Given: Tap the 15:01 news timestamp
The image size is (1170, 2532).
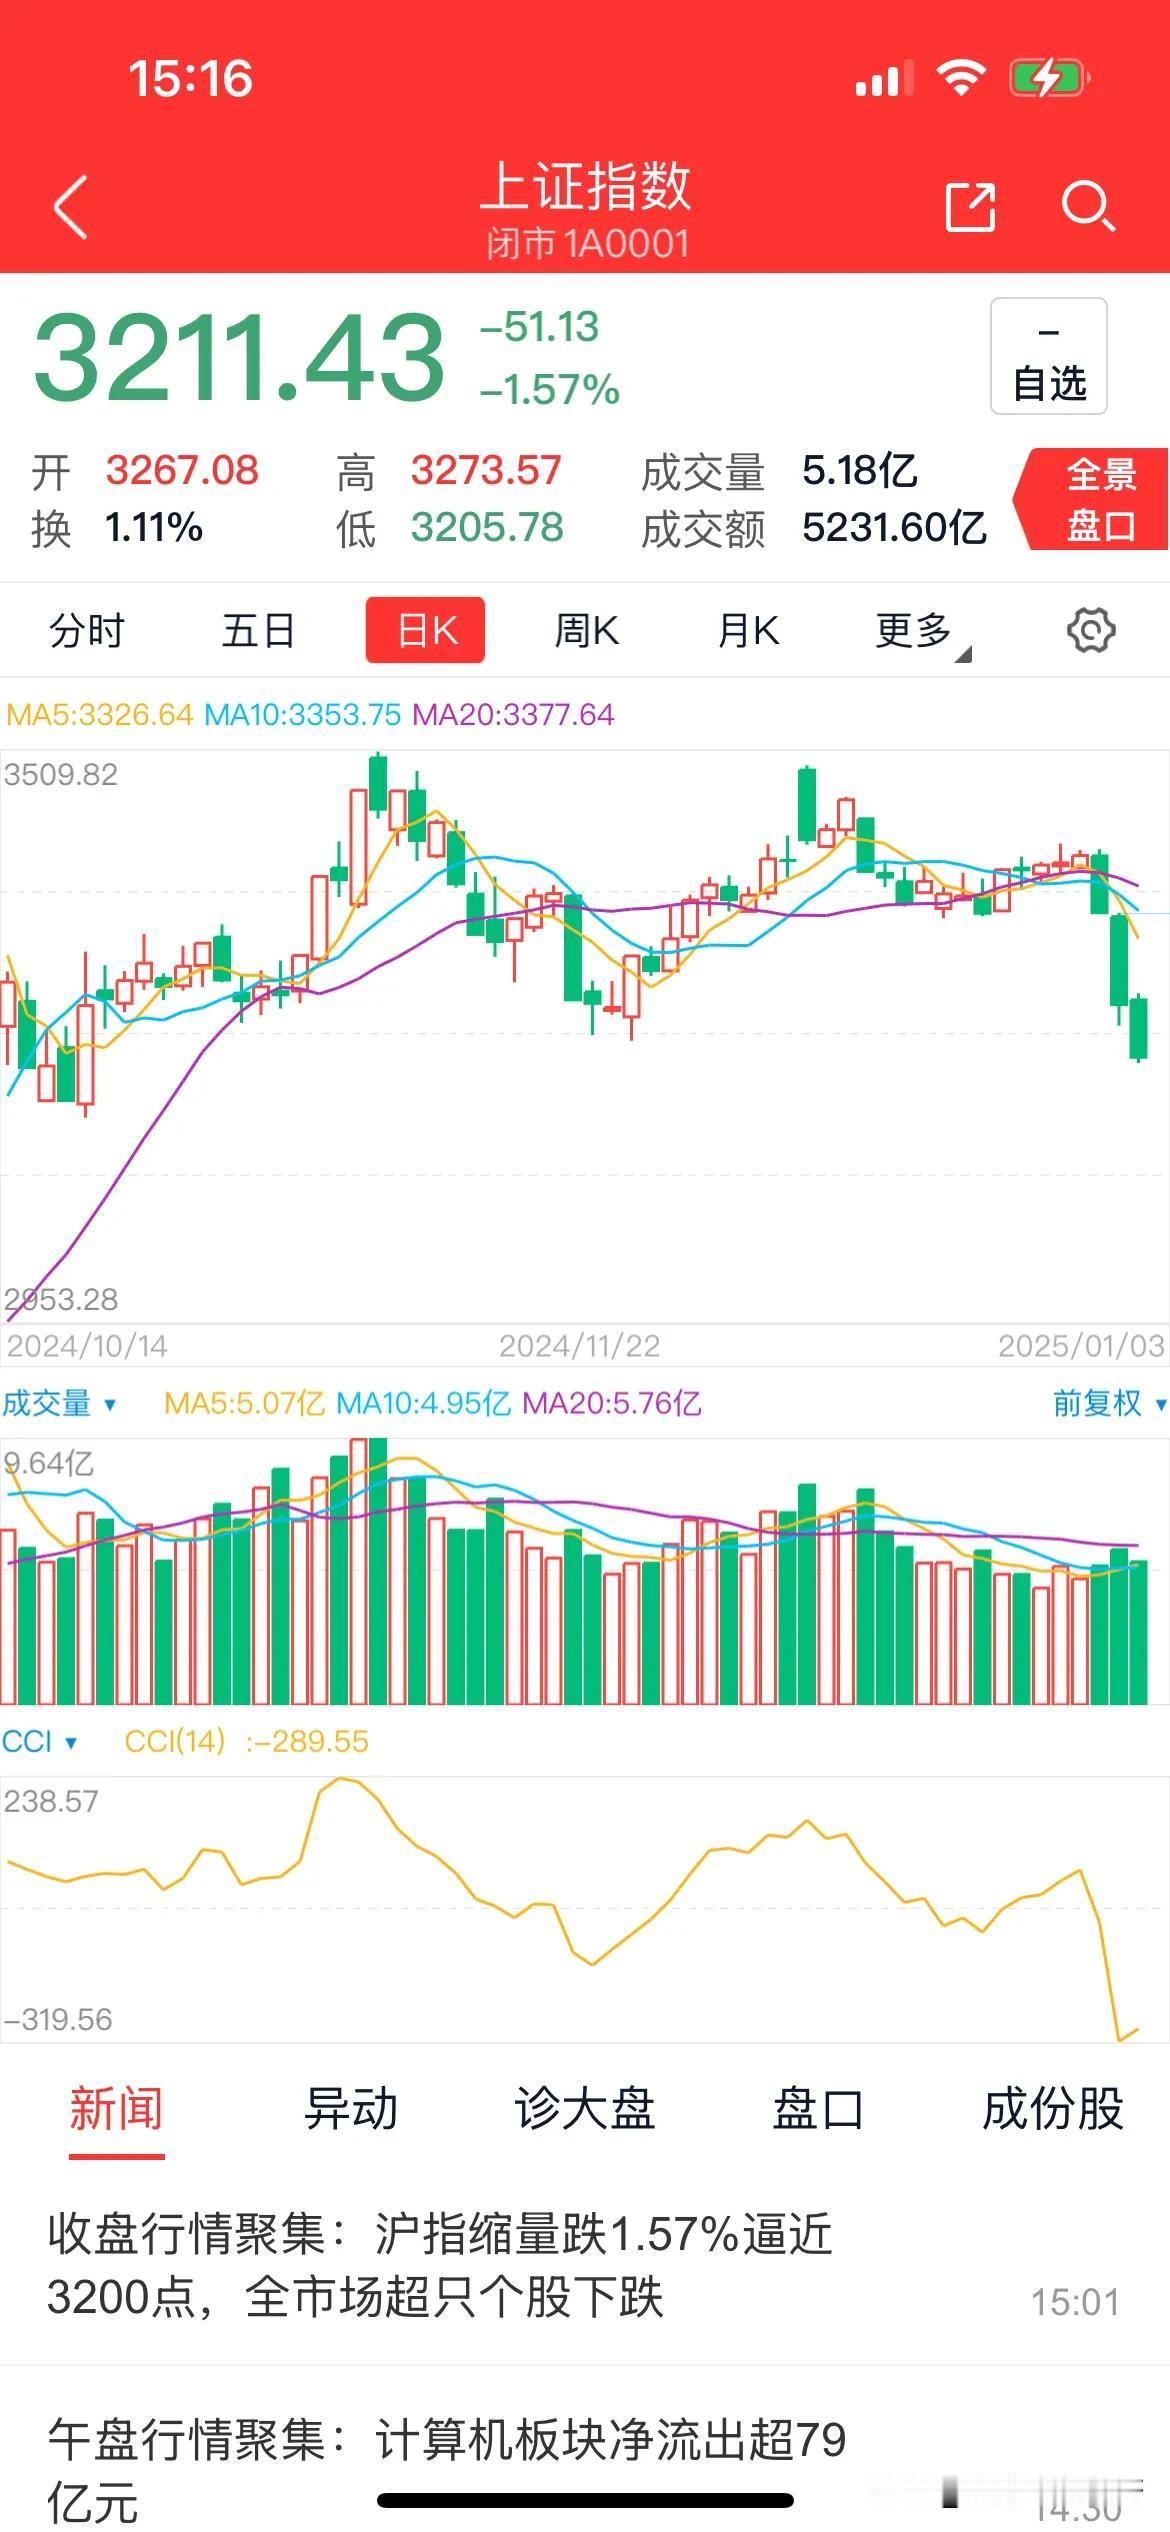Looking at the screenshot, I should (1075, 2302).
